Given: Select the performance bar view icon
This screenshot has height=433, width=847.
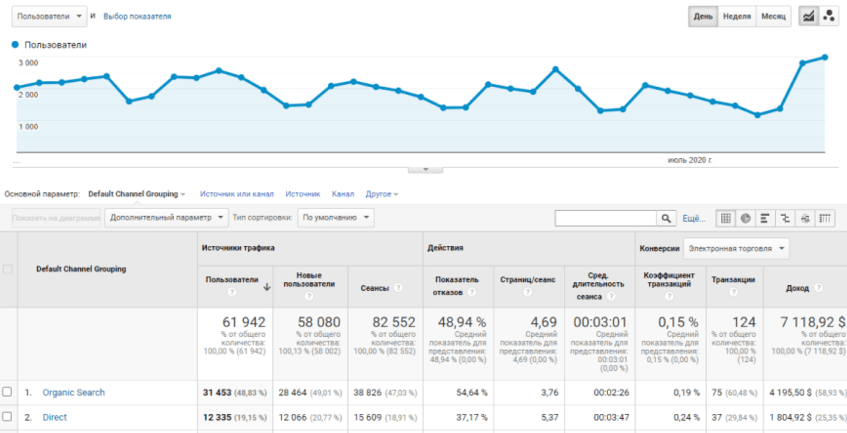Looking at the screenshot, I should coord(765,218).
